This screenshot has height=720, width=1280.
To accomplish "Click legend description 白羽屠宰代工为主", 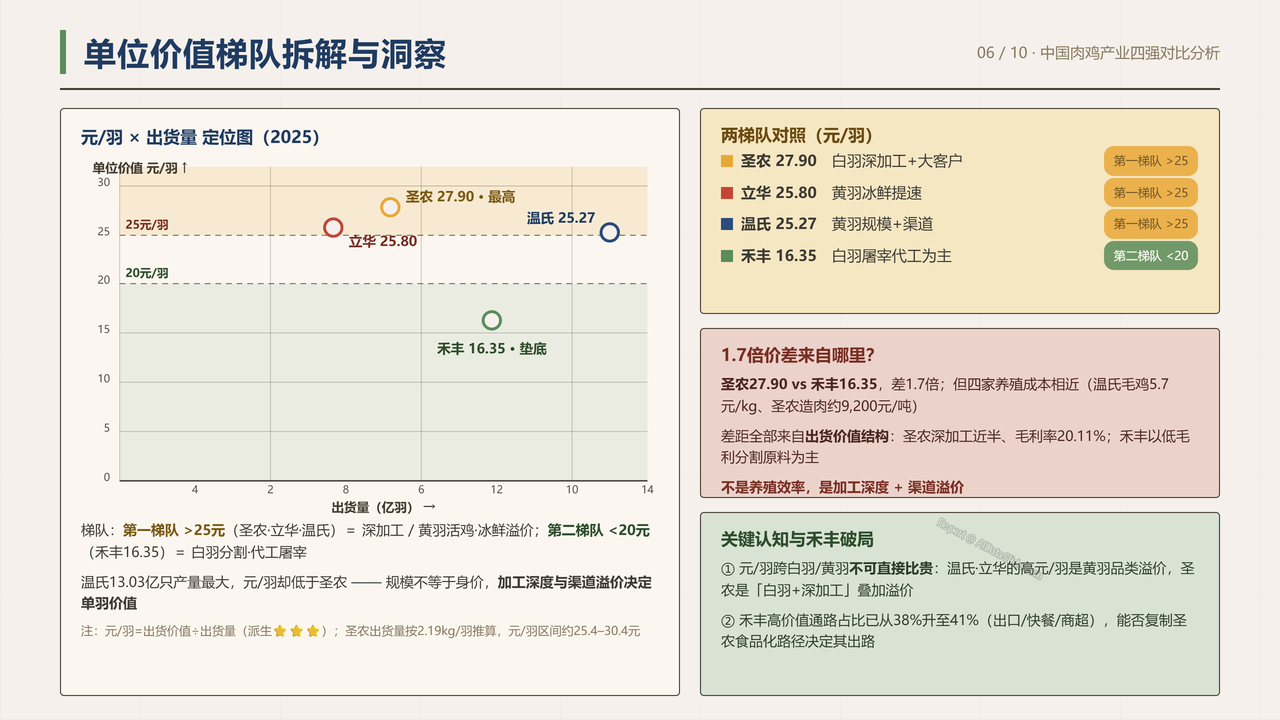I will pos(892,256).
